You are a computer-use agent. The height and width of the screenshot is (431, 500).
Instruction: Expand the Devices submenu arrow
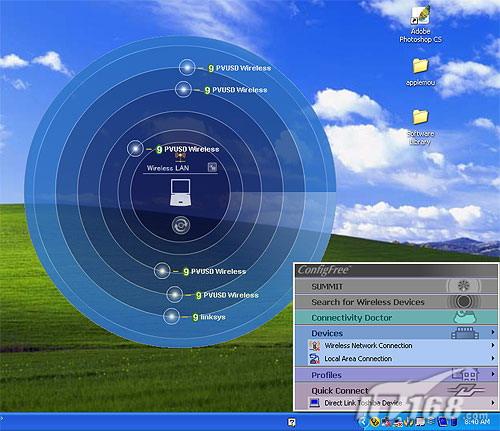coord(492,332)
